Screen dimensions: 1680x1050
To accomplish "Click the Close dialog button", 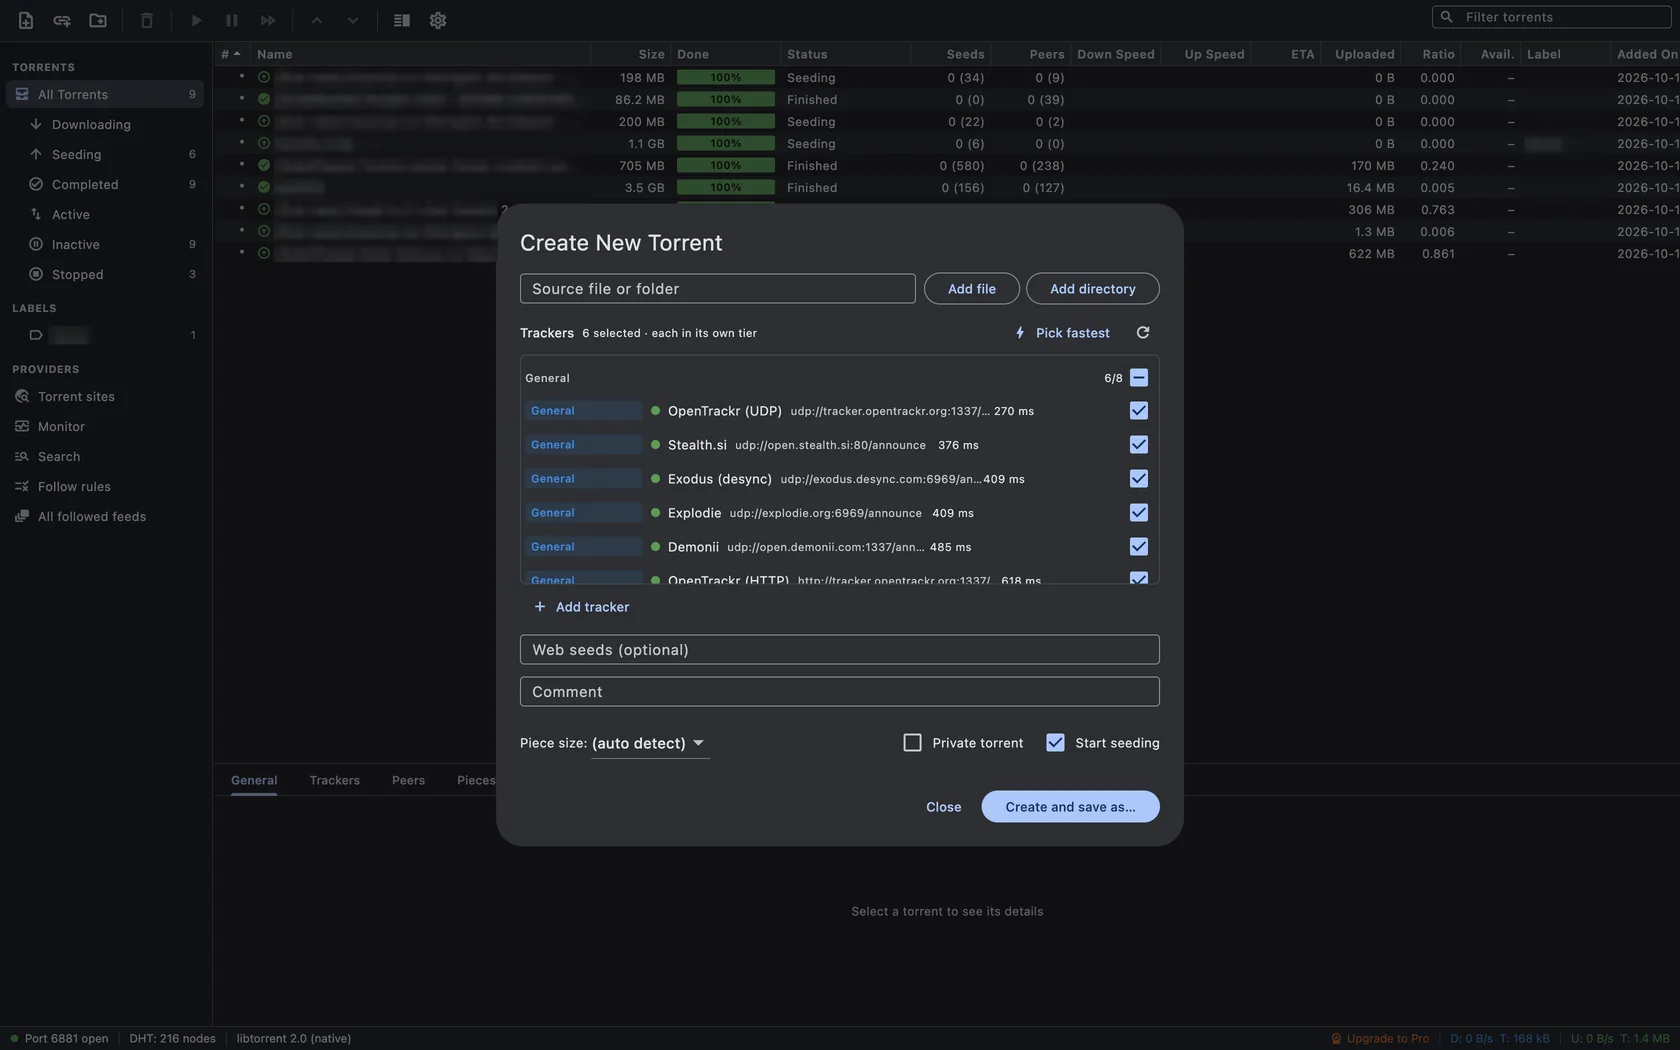I will point(943,807).
